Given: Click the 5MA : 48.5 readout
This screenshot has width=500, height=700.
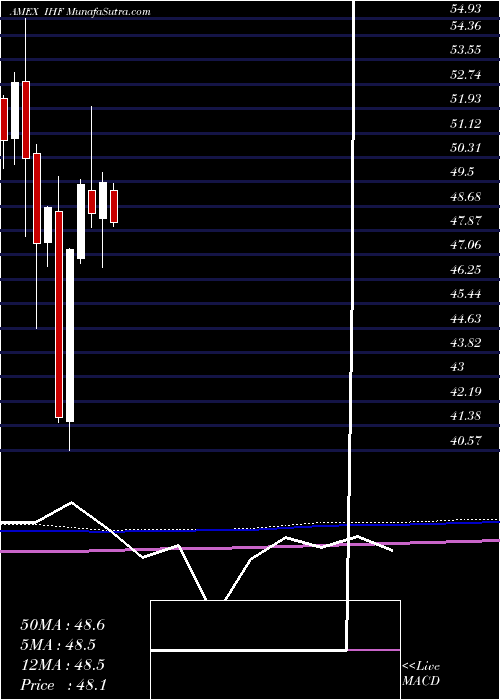Looking at the screenshot, I should pyautogui.click(x=58, y=645).
